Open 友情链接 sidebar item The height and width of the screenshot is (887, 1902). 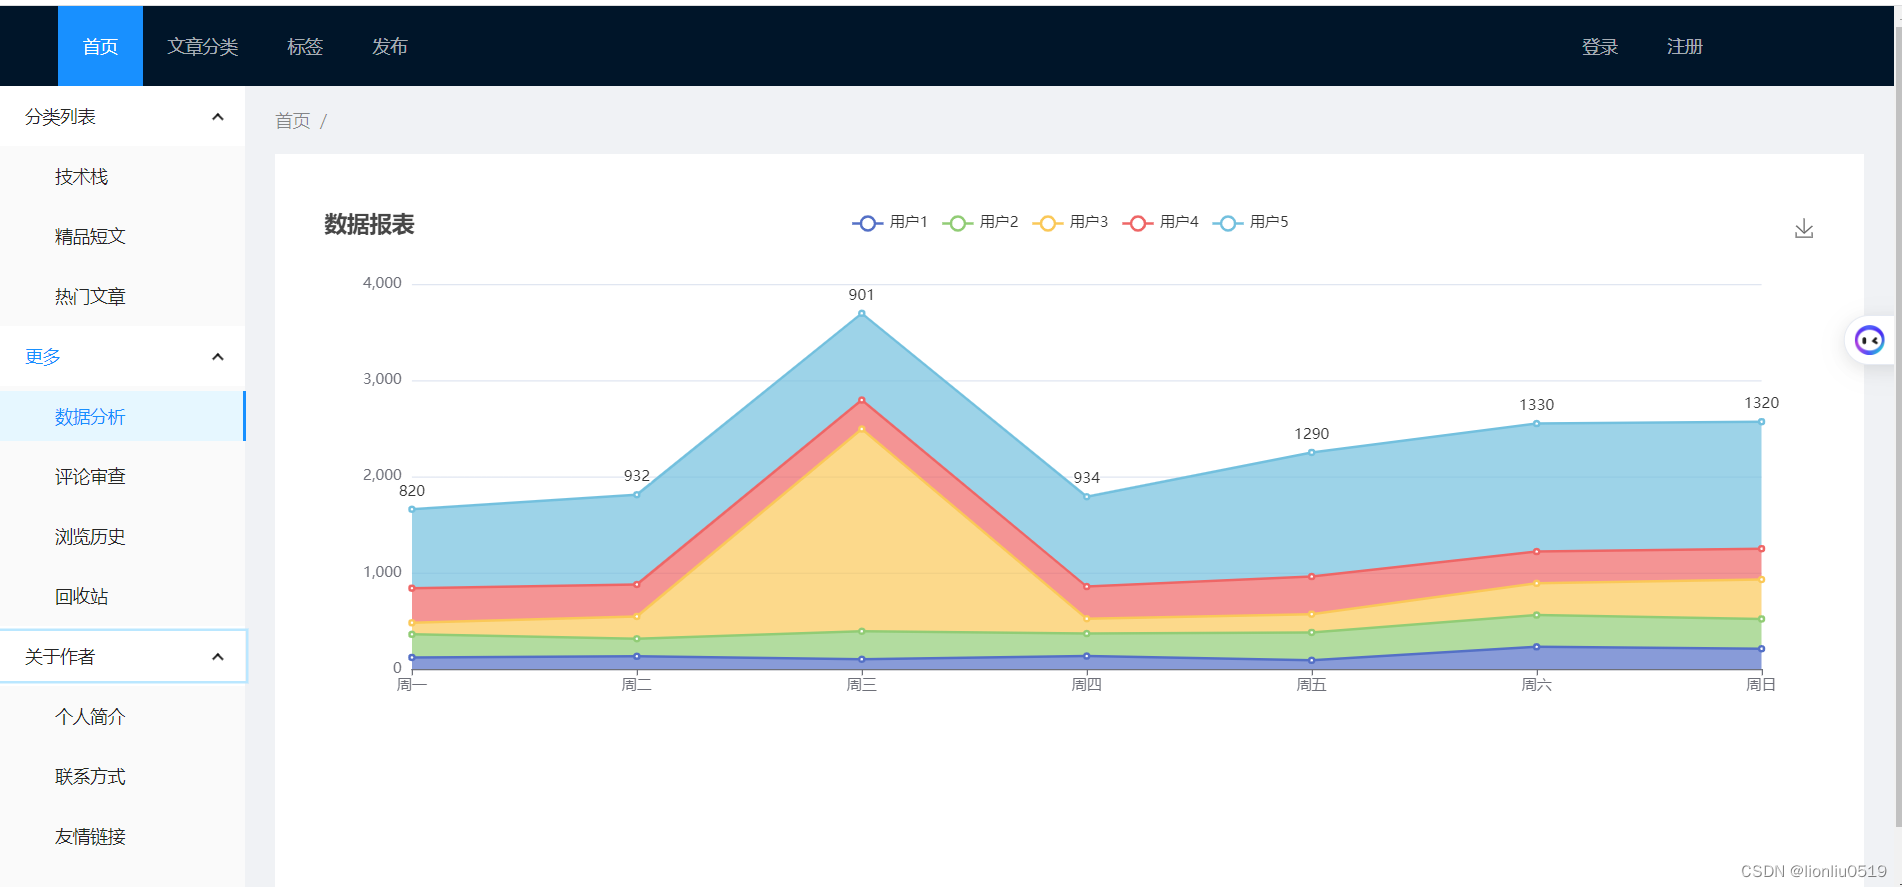point(122,837)
